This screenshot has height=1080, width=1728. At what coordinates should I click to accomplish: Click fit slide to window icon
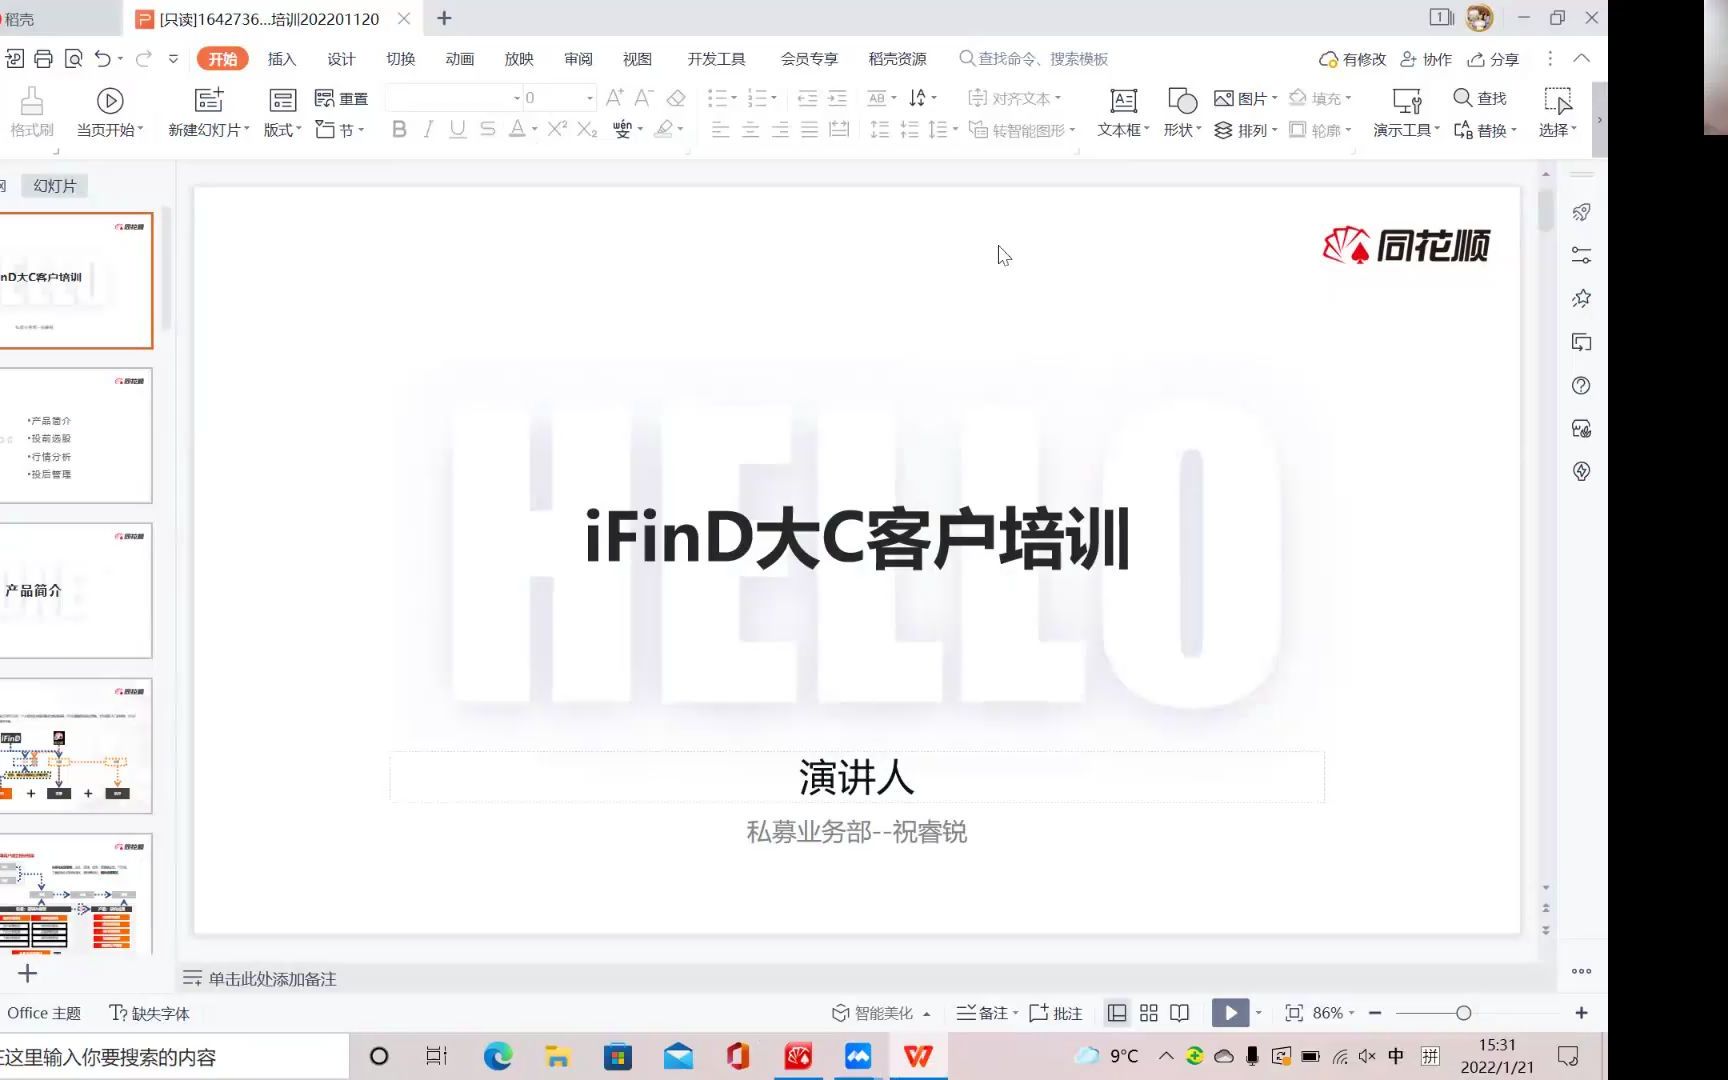(1294, 1013)
